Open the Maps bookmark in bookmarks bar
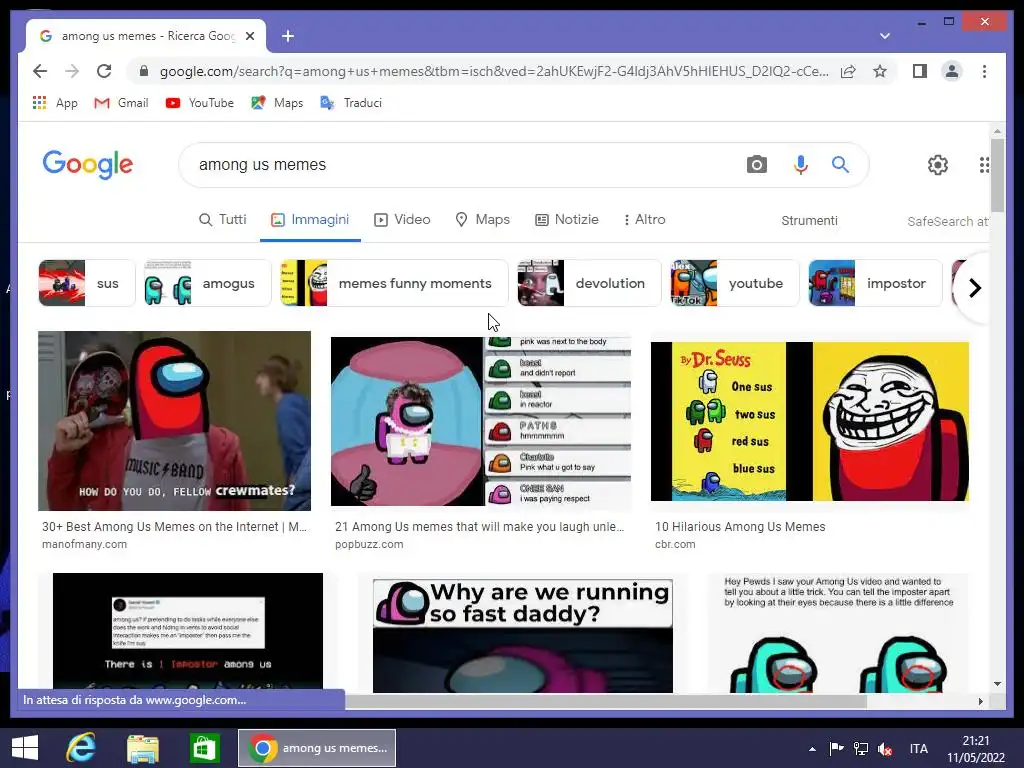1024x768 pixels. [278, 103]
